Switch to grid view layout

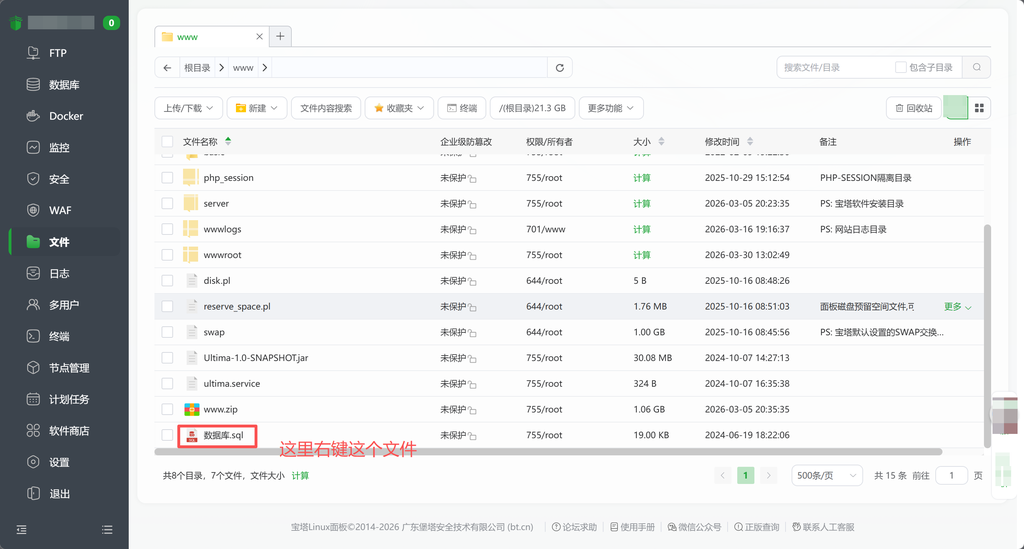tap(979, 108)
